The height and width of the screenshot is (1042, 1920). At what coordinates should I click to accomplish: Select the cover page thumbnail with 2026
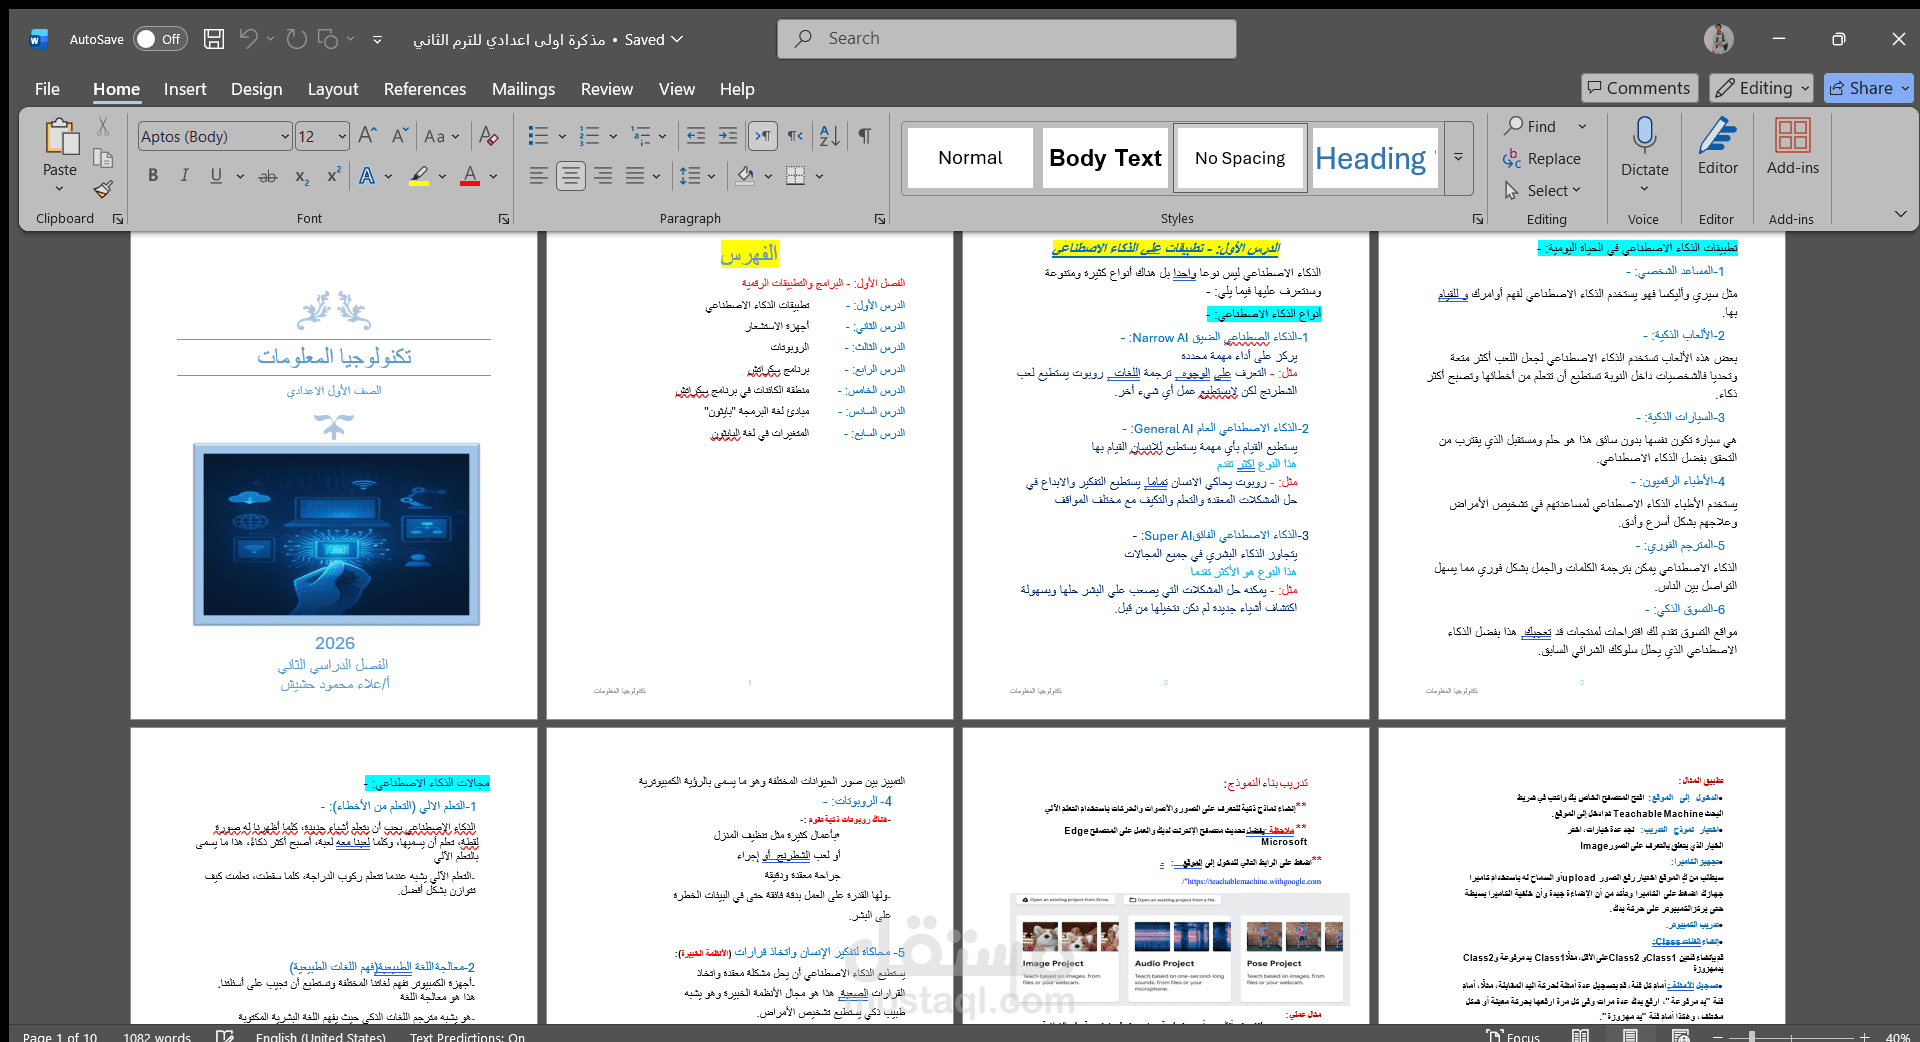(x=334, y=475)
